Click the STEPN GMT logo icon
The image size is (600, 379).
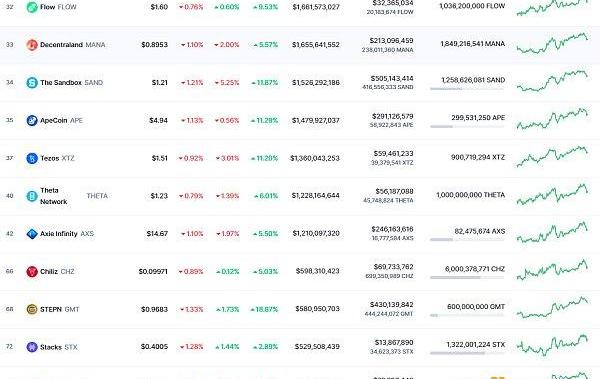coord(32,309)
